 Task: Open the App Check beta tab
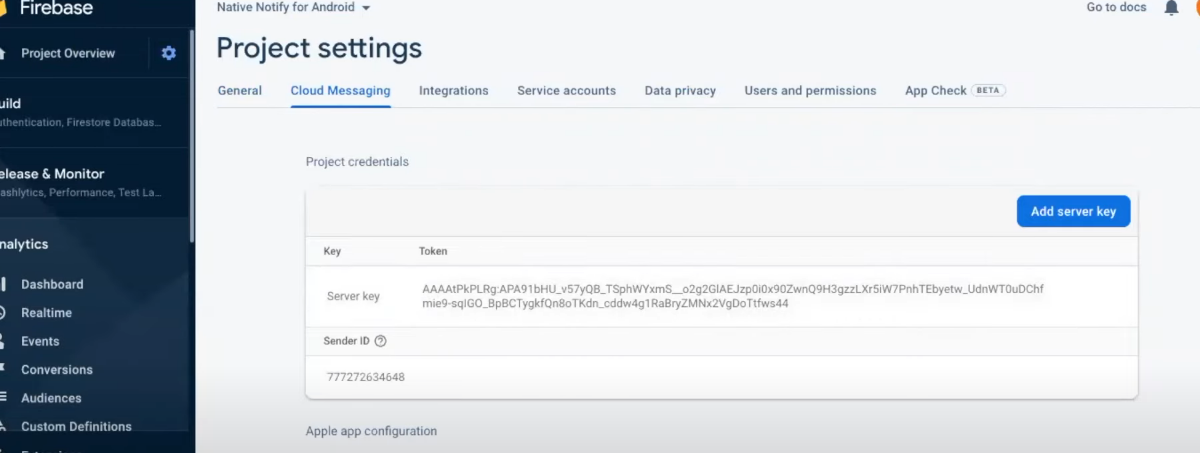pyautogui.click(x=955, y=90)
